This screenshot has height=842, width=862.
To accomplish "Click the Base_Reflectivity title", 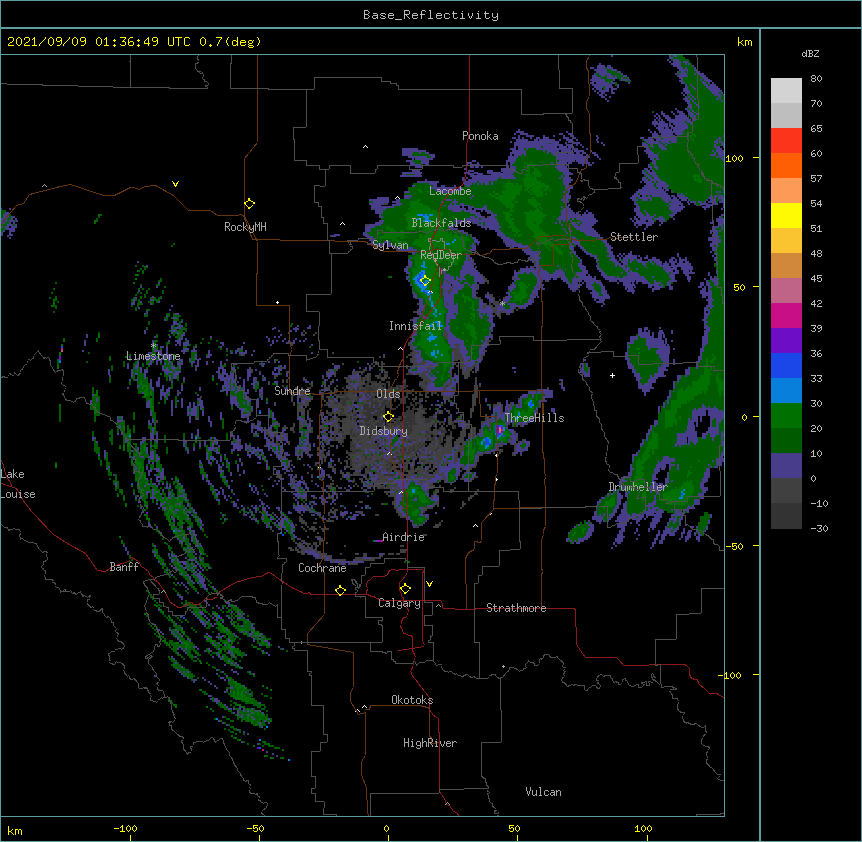I will click(431, 15).
